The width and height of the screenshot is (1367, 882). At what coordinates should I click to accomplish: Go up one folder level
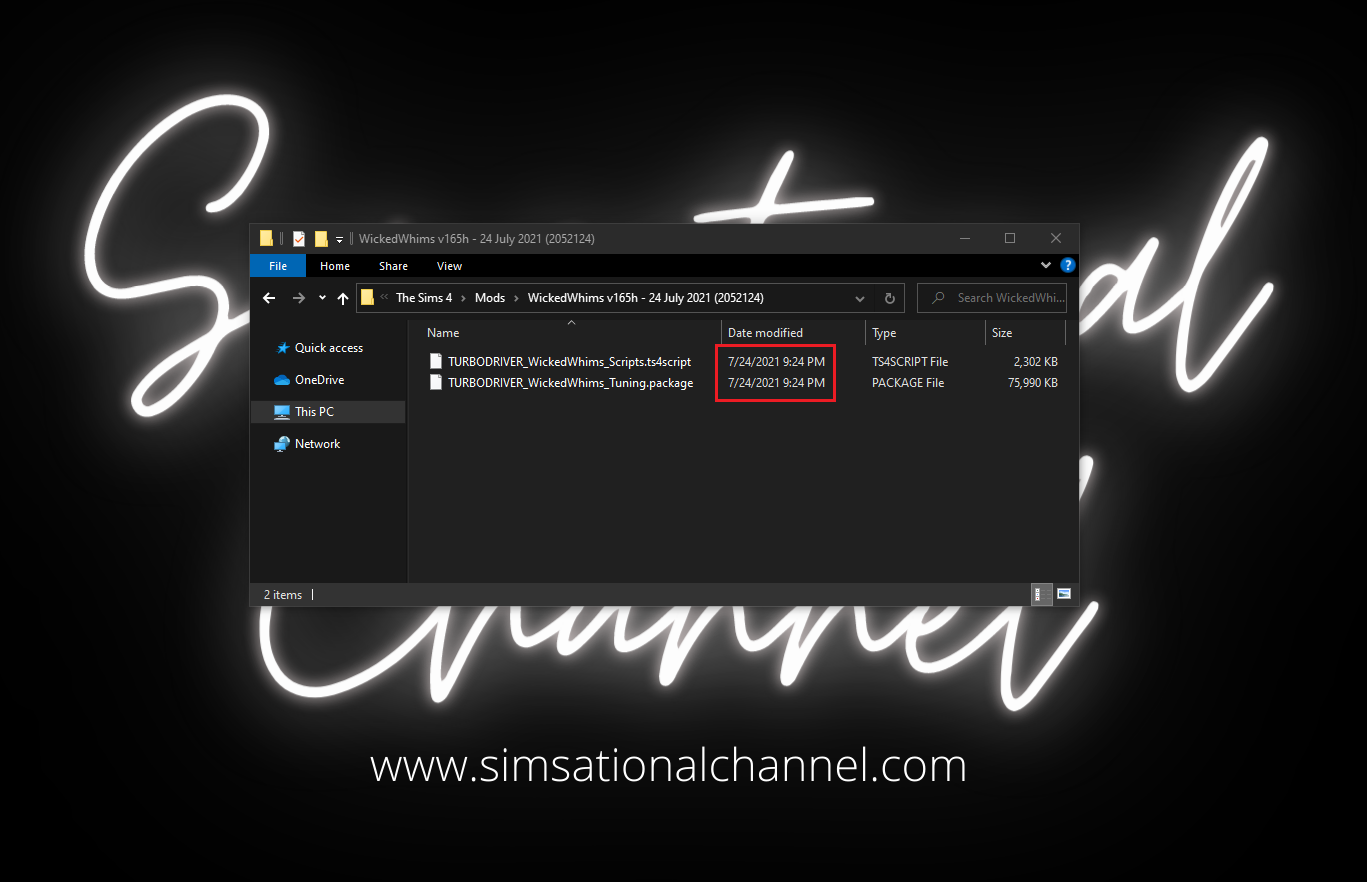pyautogui.click(x=343, y=298)
